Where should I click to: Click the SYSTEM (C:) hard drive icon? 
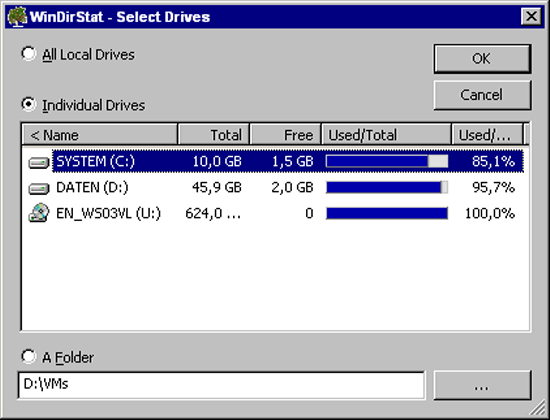(x=39, y=162)
